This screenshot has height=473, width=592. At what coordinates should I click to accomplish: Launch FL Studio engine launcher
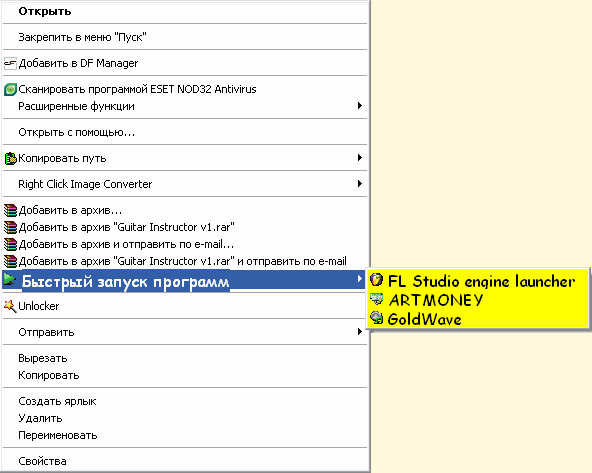coord(478,281)
